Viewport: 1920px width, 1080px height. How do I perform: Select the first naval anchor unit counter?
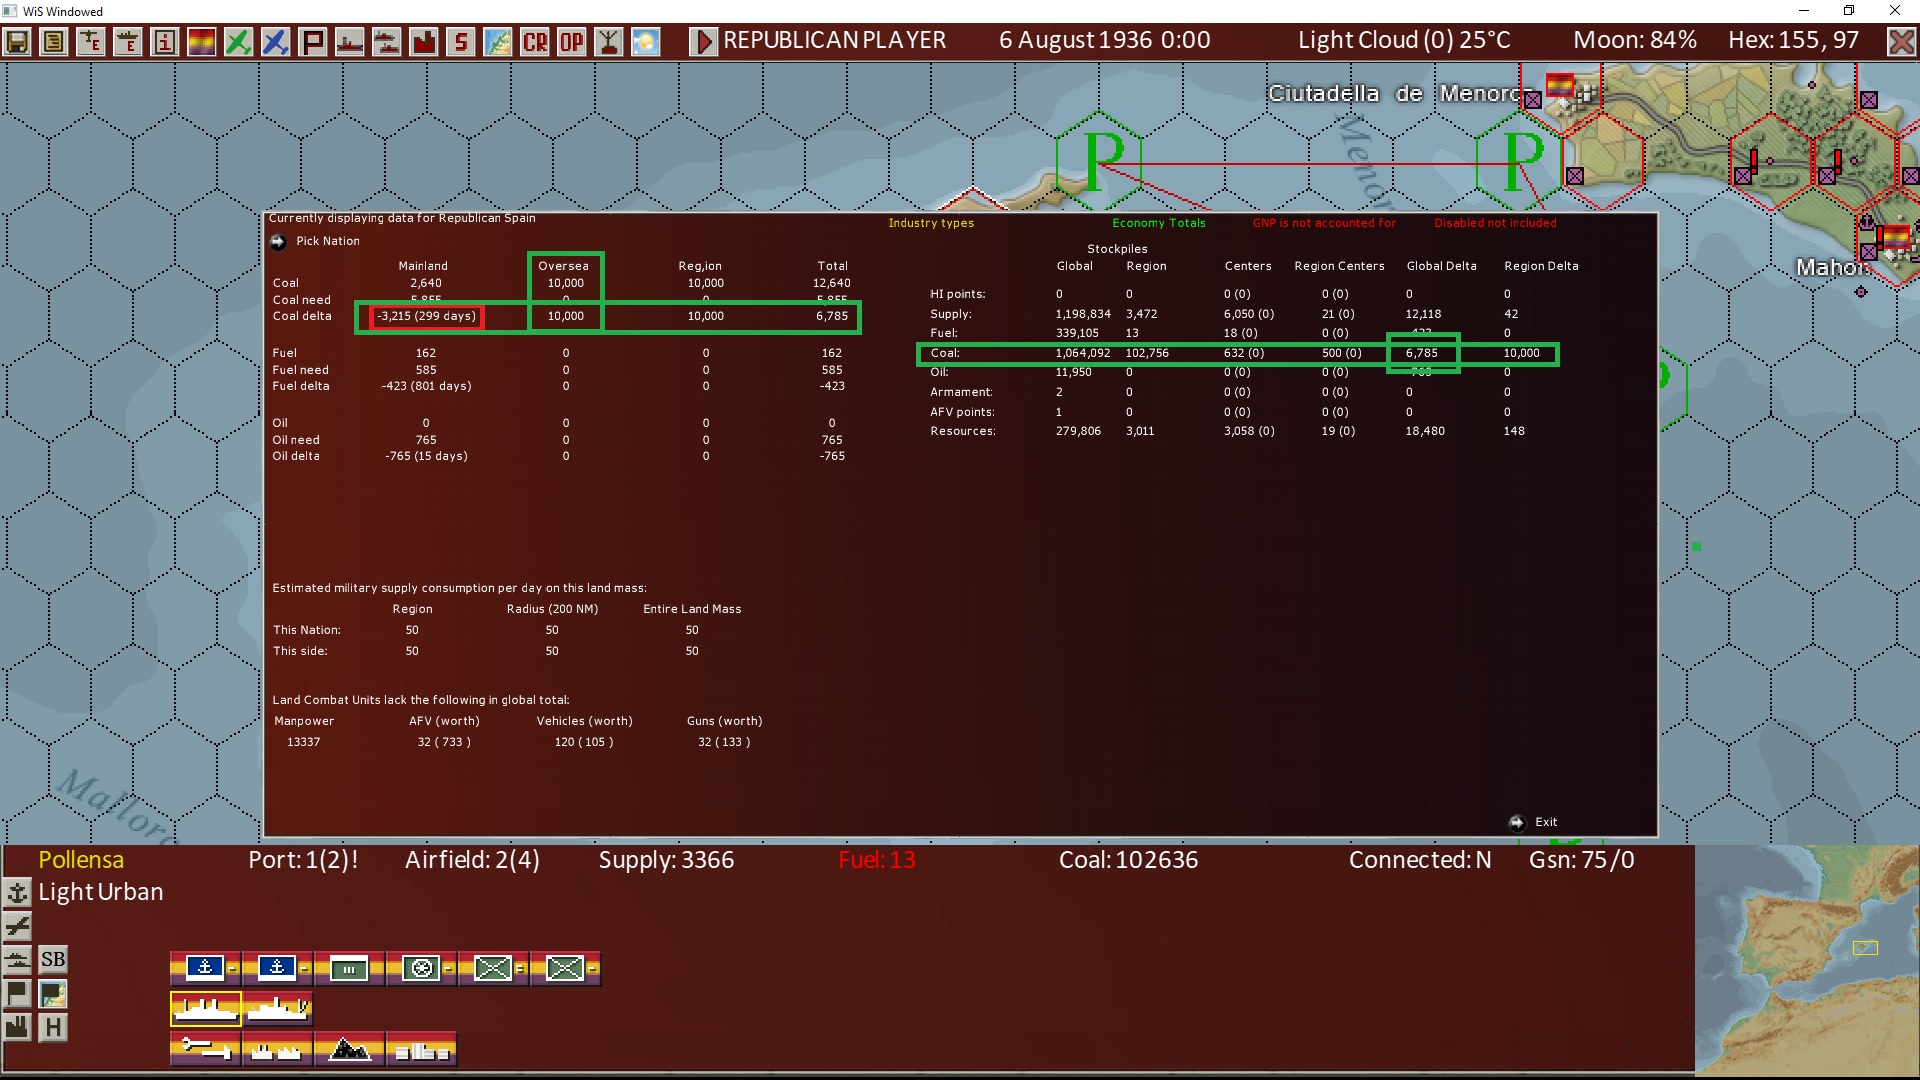pyautogui.click(x=205, y=968)
